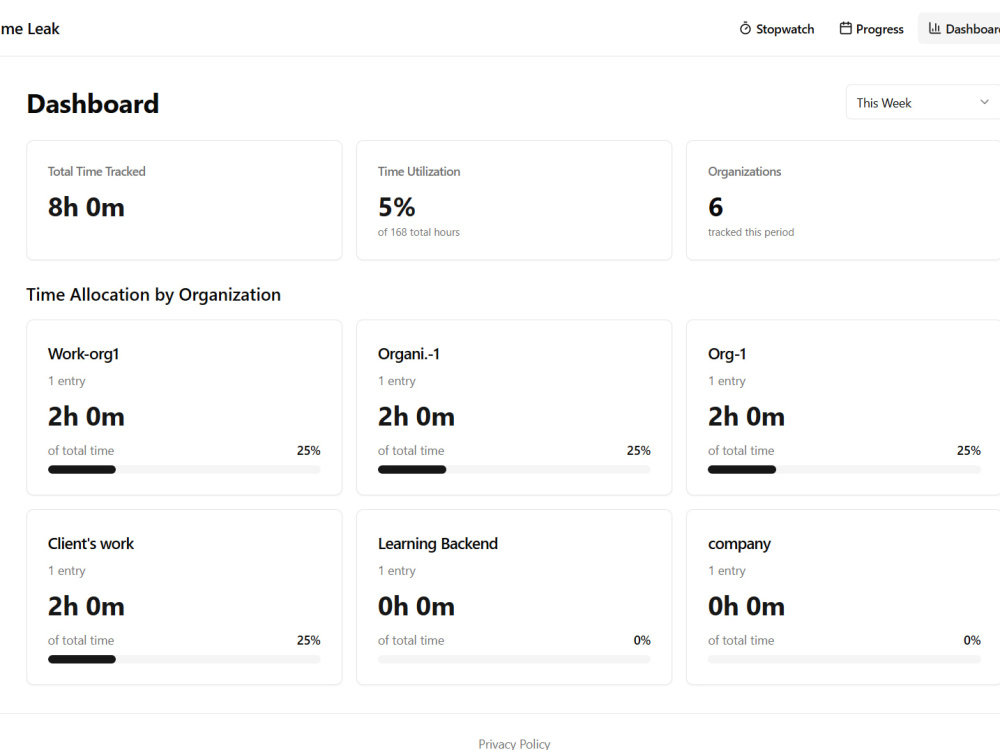
Task: Click the Organizations card label
Action: [744, 172]
